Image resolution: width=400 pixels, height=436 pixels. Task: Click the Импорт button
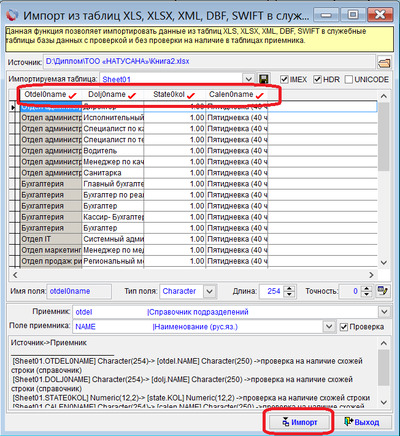coord(299,422)
